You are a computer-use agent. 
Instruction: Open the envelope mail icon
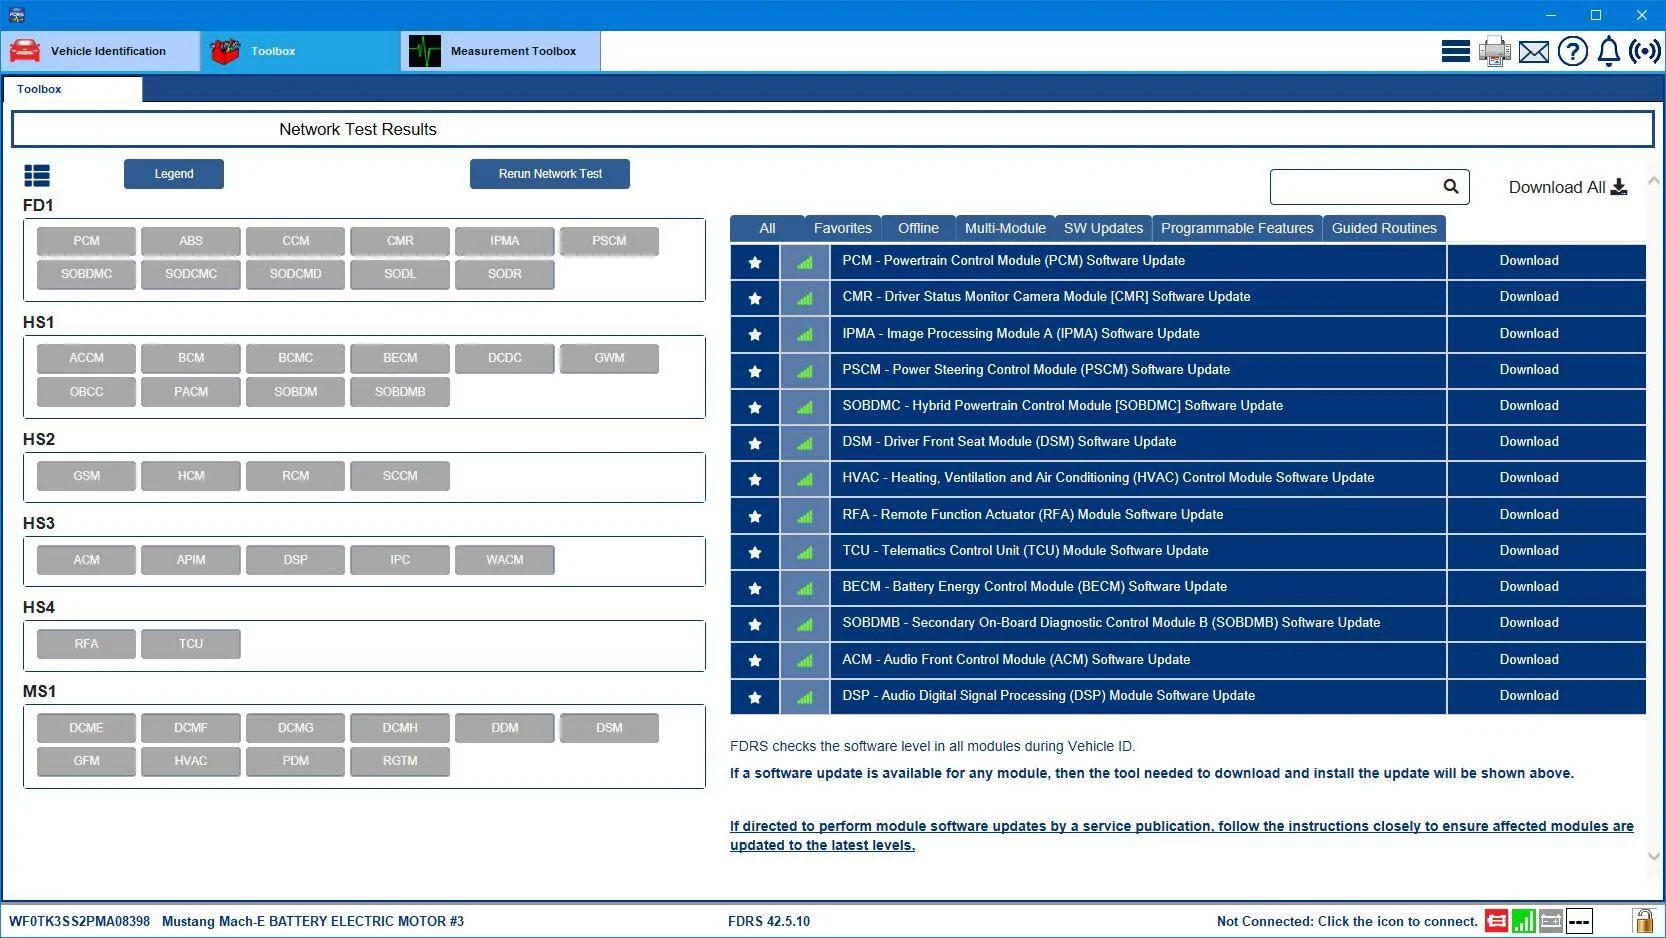tap(1534, 51)
